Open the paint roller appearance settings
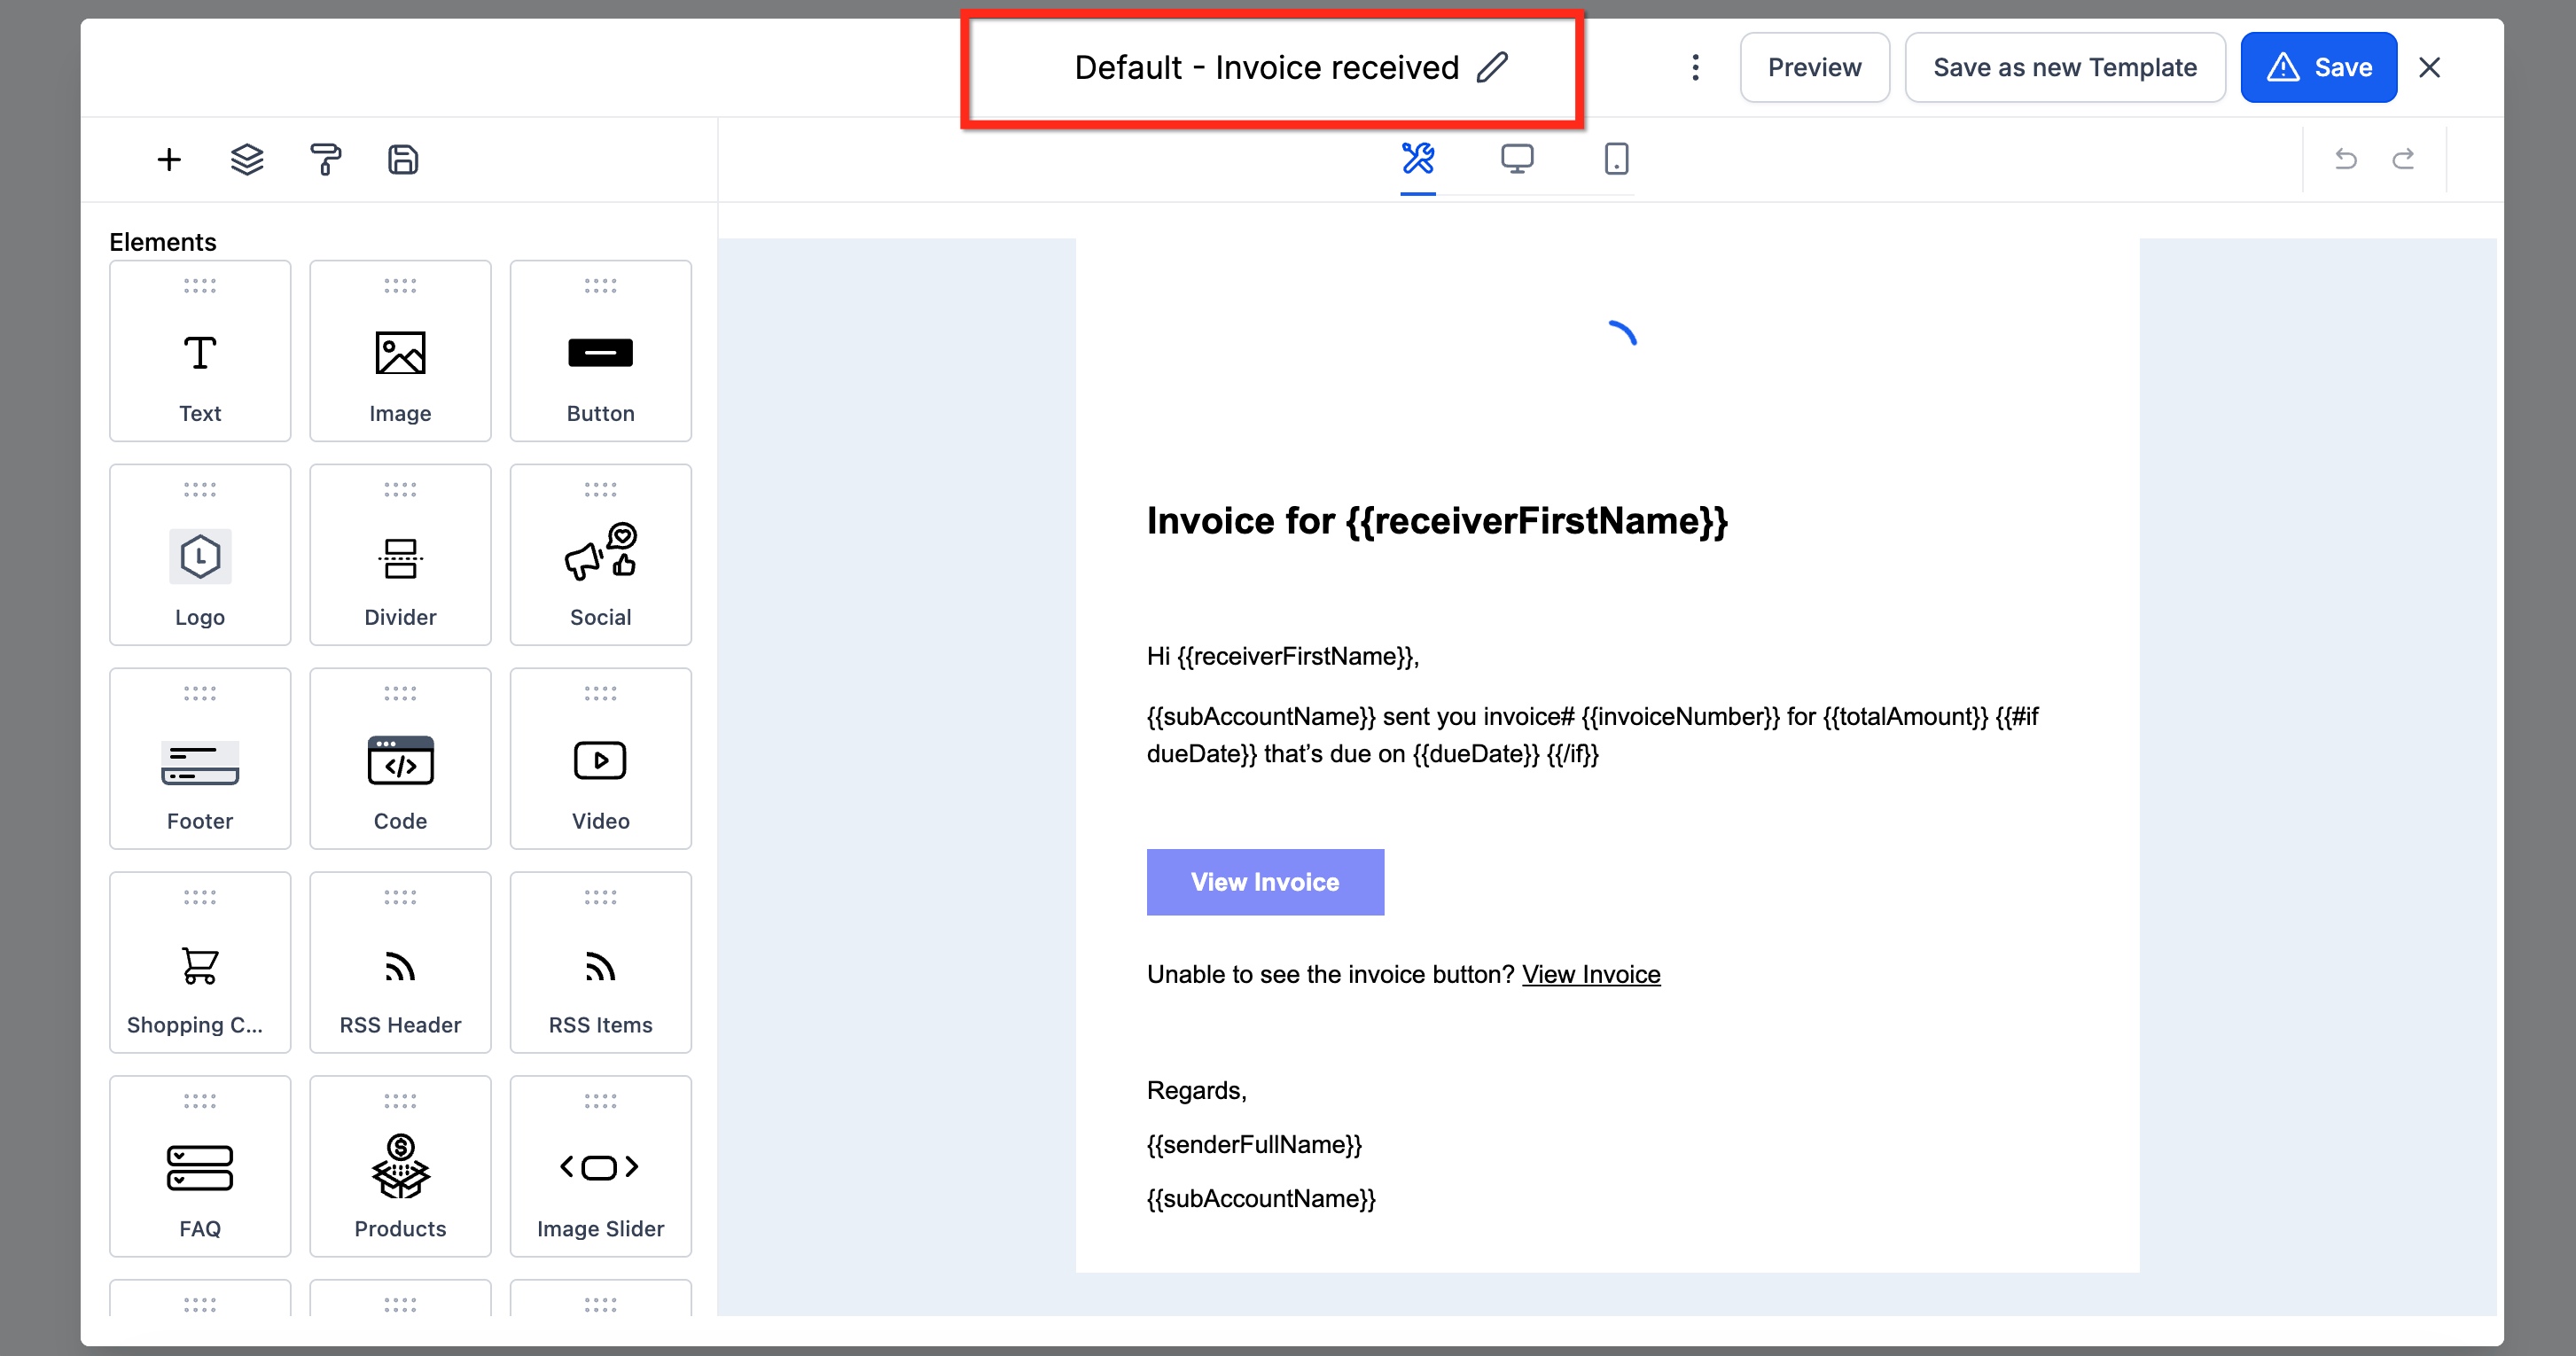Viewport: 2576px width, 1356px height. [x=325, y=160]
